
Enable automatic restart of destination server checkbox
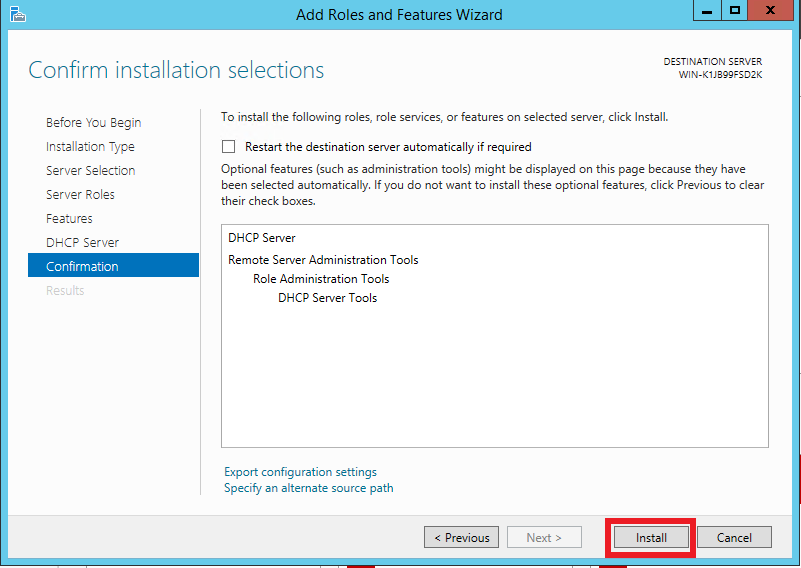point(228,147)
